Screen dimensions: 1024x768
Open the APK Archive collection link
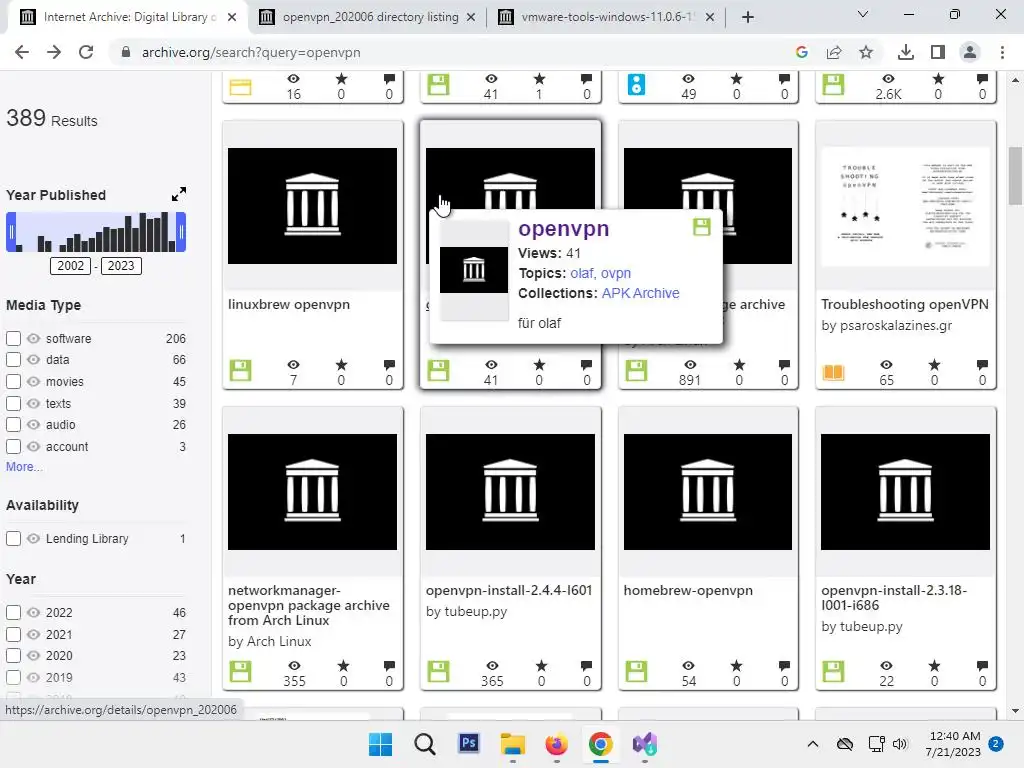point(641,293)
